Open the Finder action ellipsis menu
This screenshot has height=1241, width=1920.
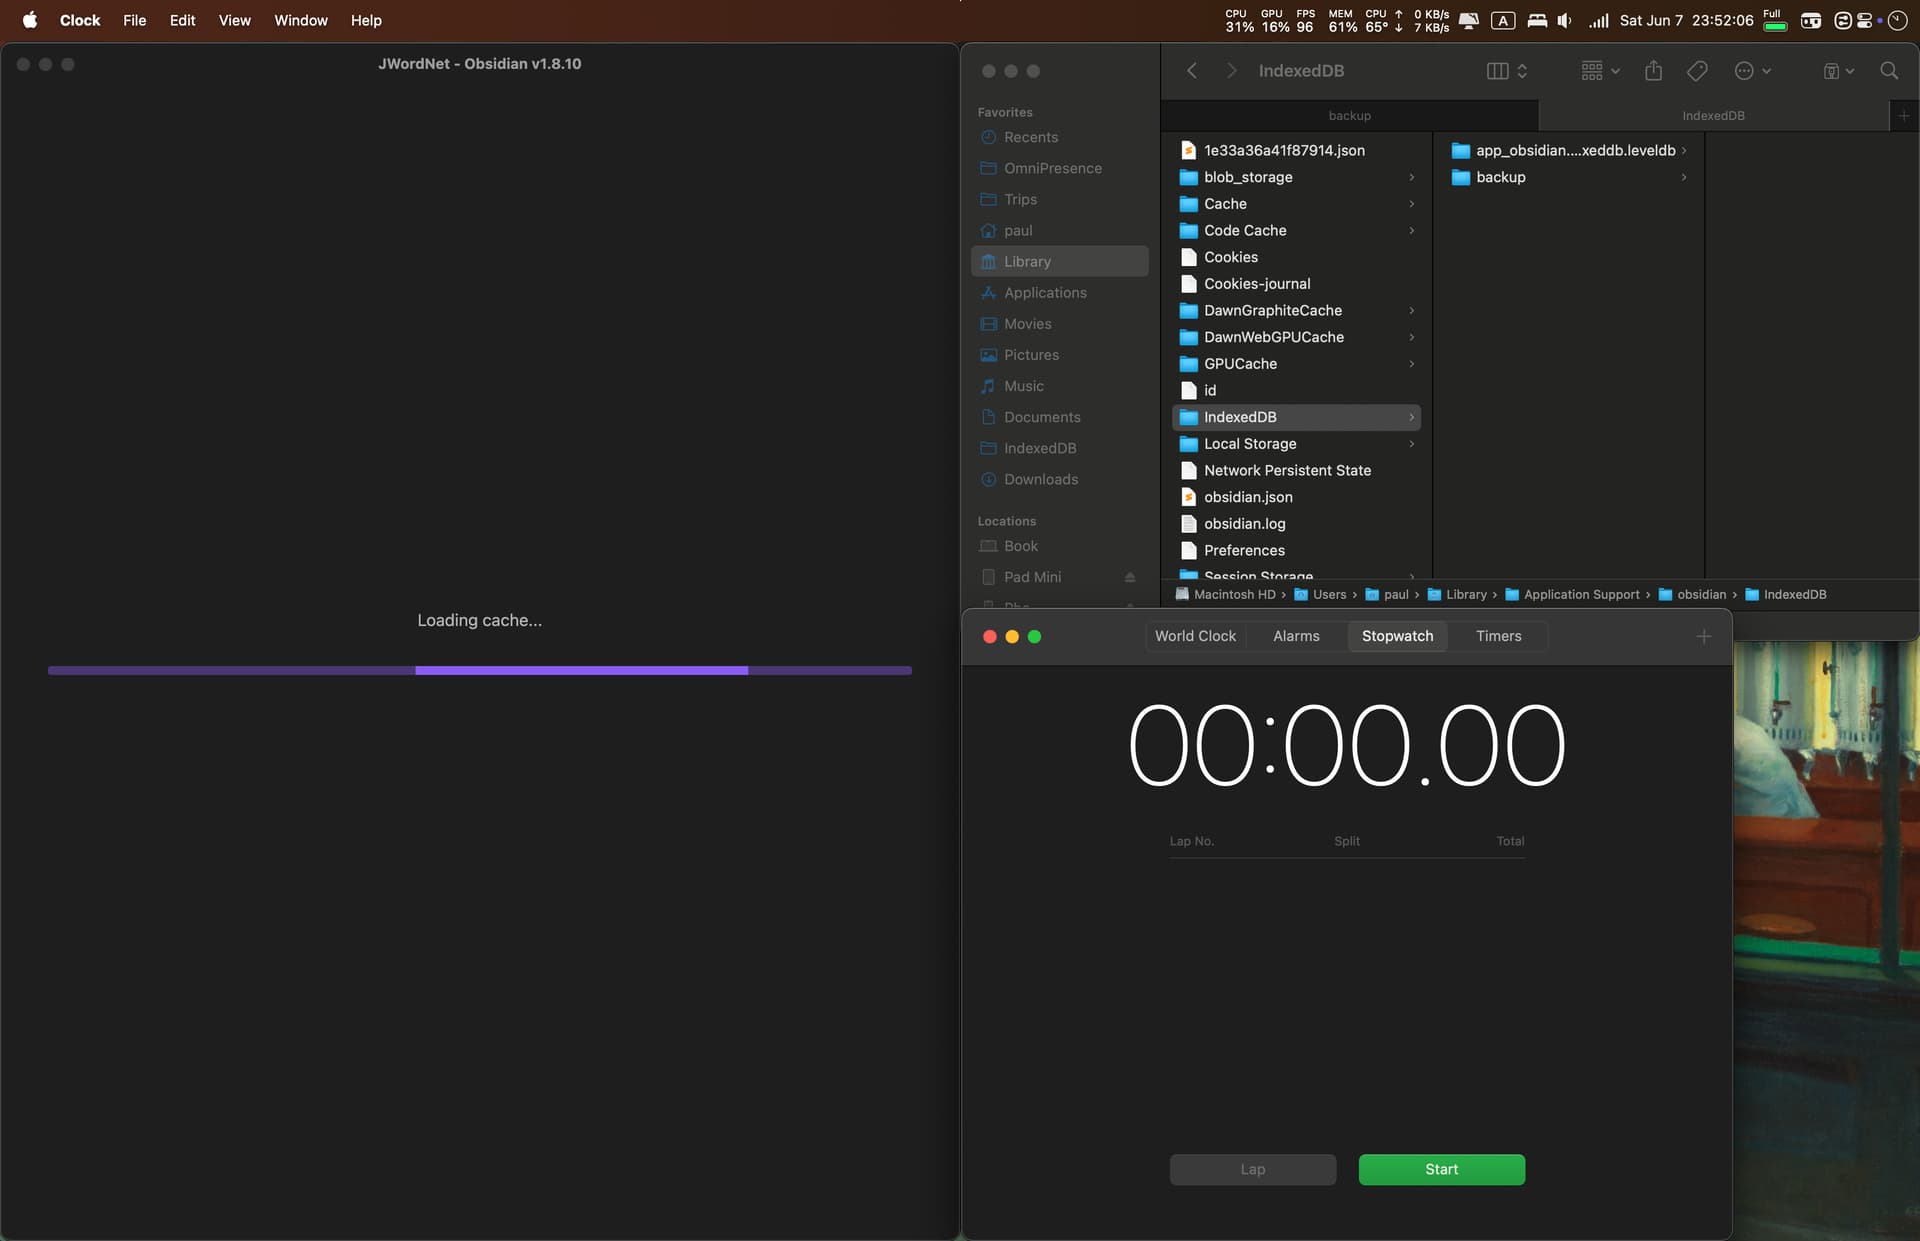click(1752, 71)
